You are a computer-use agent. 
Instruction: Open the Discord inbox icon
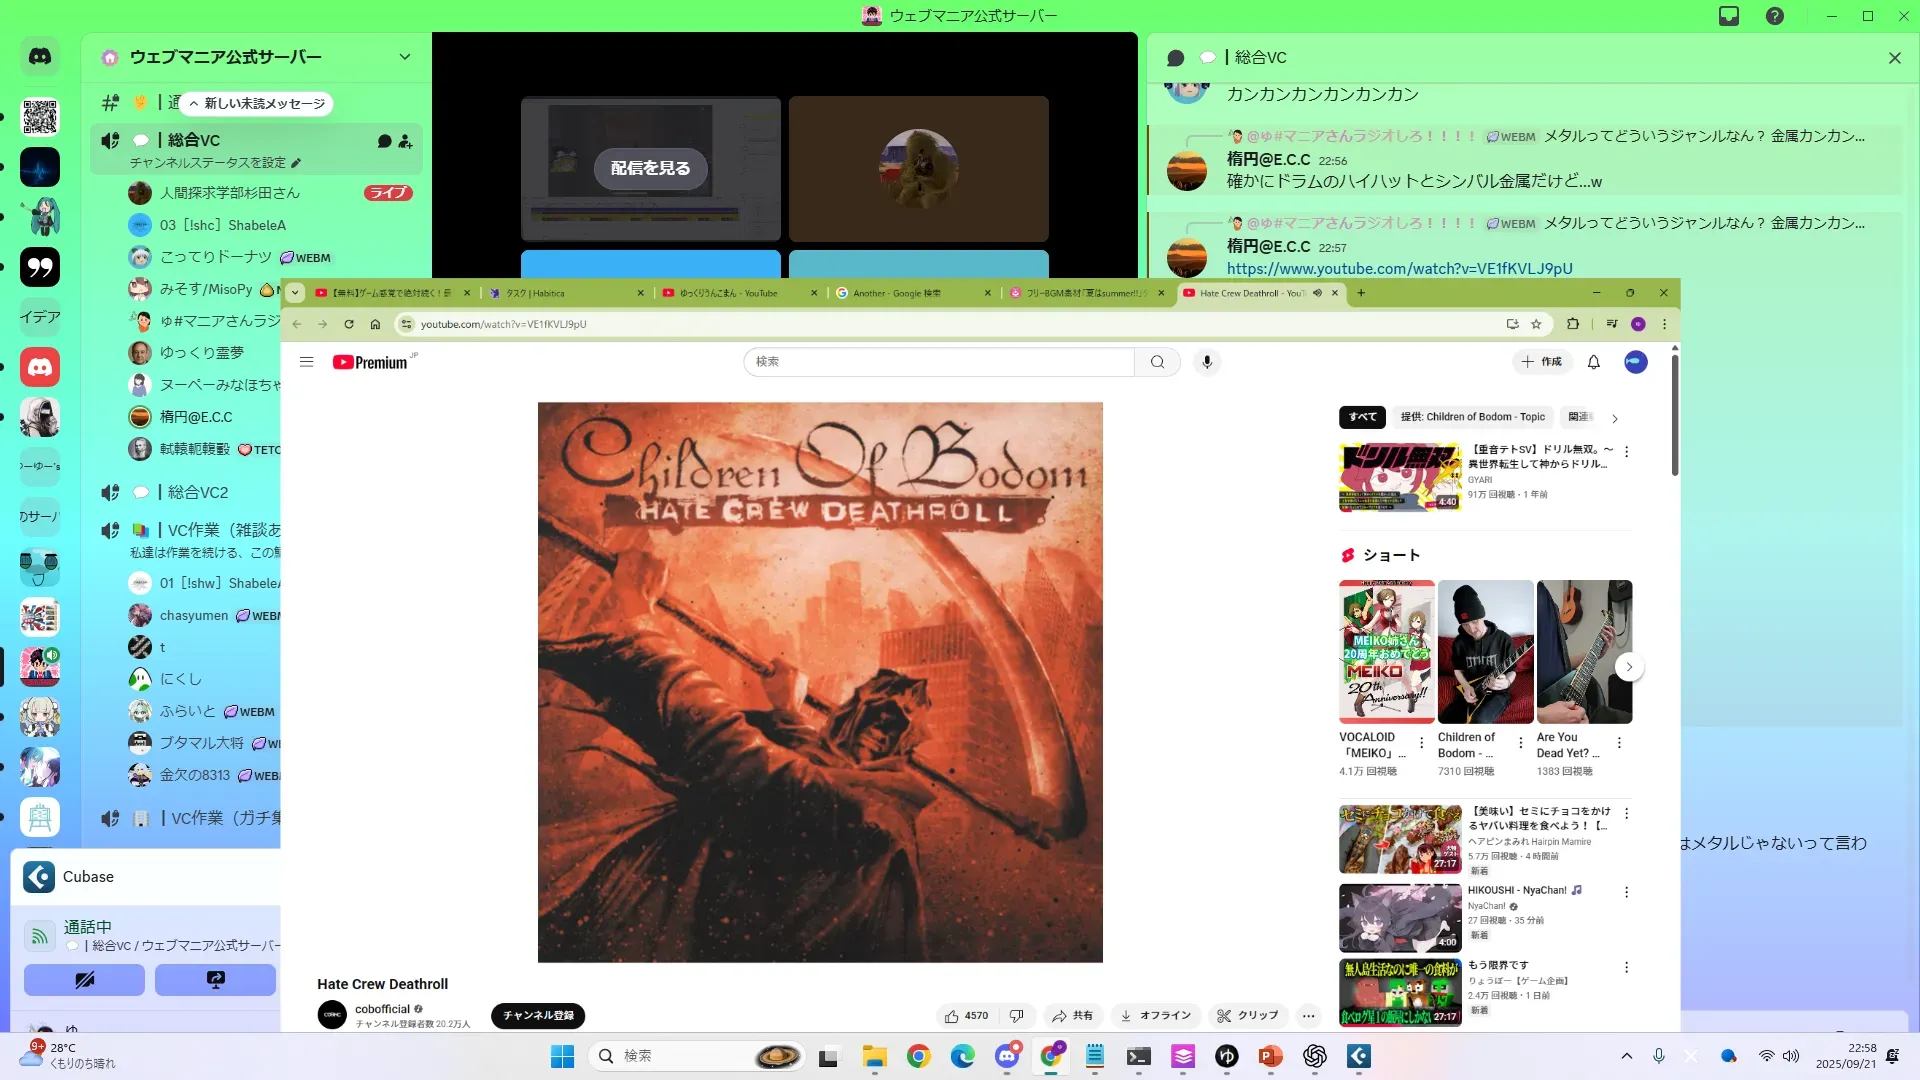coord(1729,16)
